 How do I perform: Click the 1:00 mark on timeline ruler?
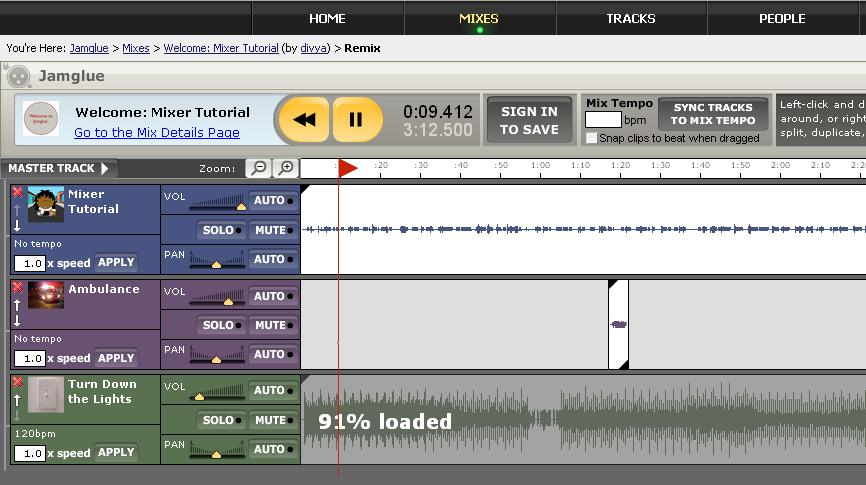540,168
